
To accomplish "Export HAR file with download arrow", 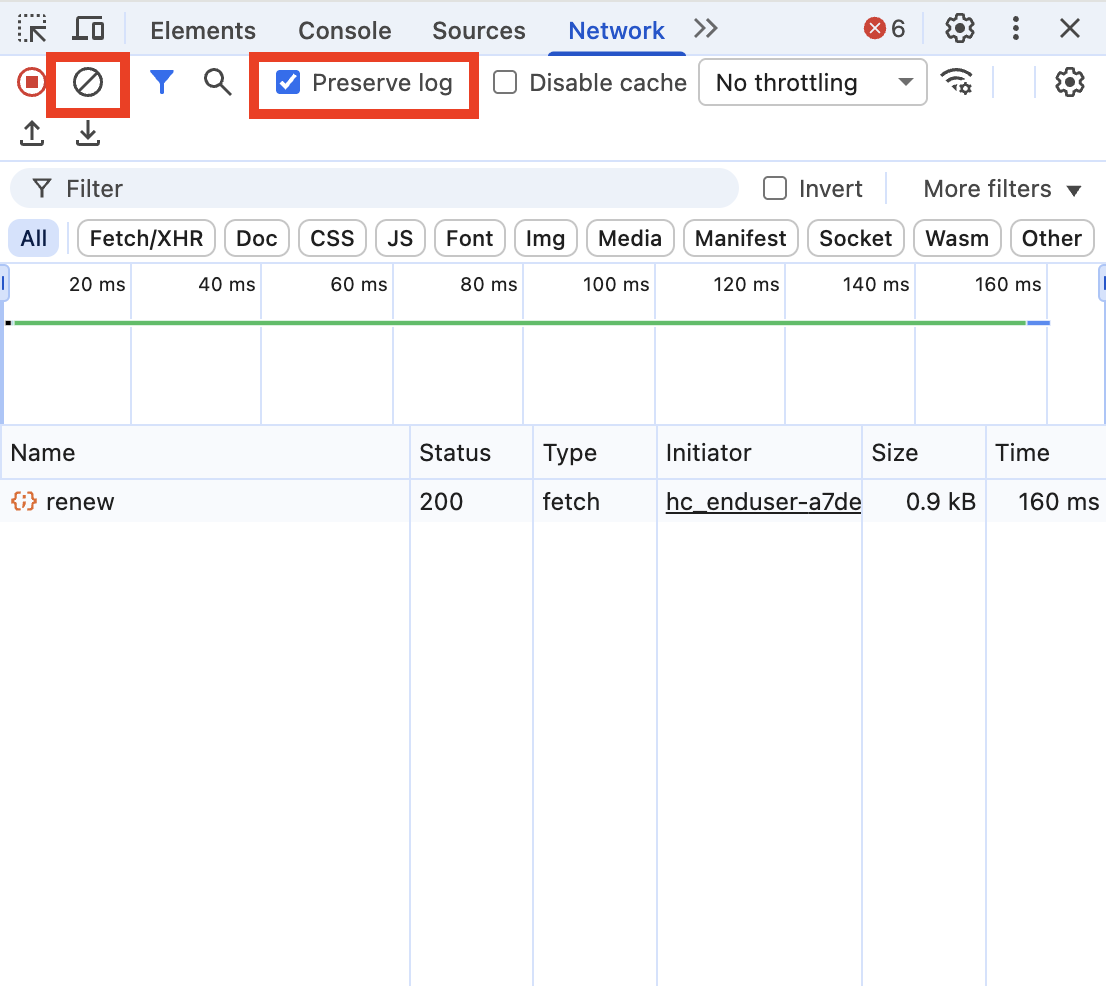I will pyautogui.click(x=87, y=133).
